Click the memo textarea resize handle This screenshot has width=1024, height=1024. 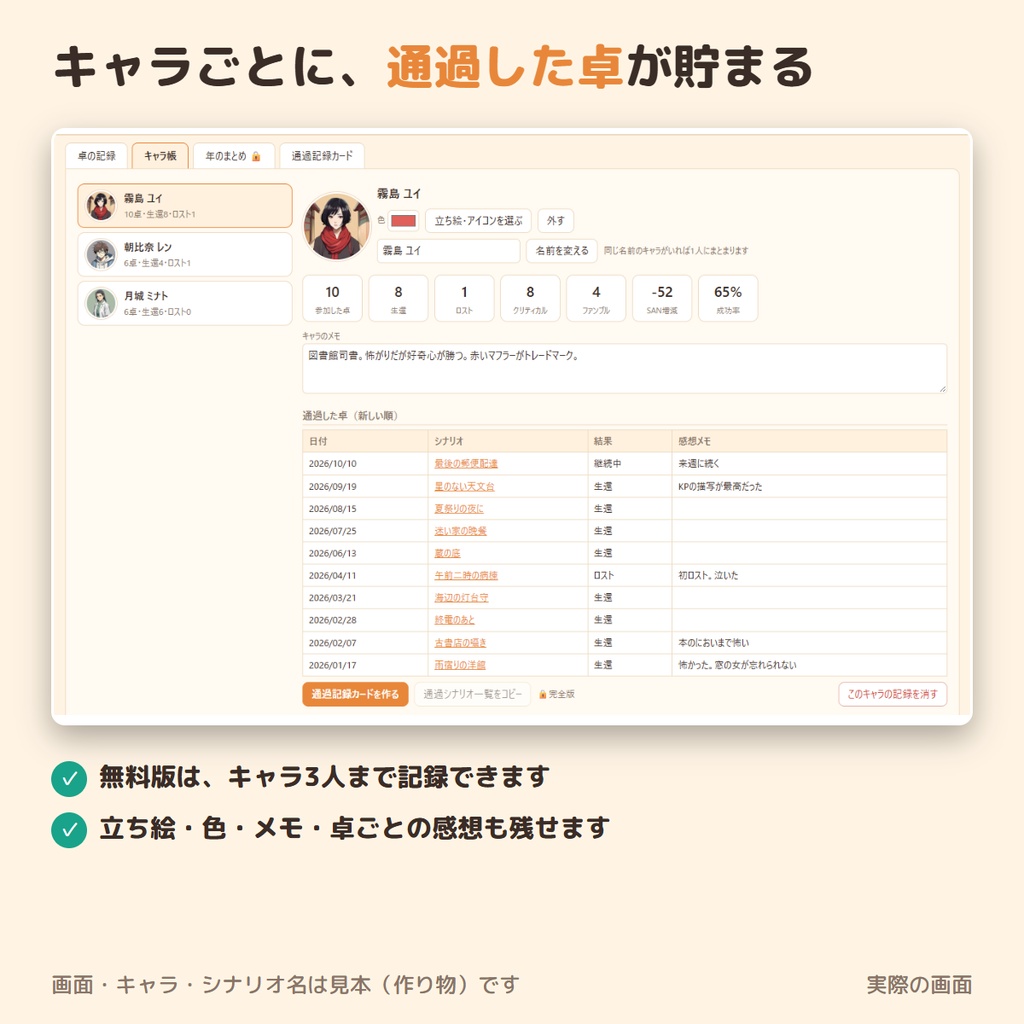pos(942,389)
